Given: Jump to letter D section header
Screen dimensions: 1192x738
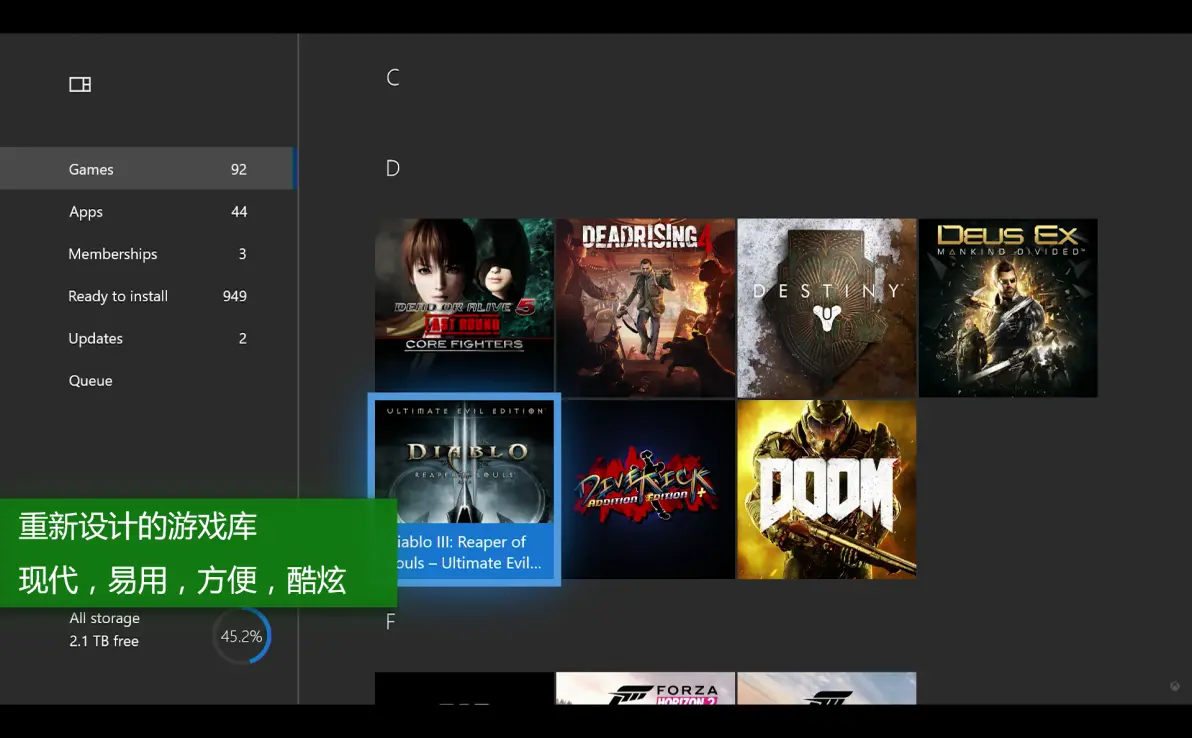Looking at the screenshot, I should pos(392,168).
